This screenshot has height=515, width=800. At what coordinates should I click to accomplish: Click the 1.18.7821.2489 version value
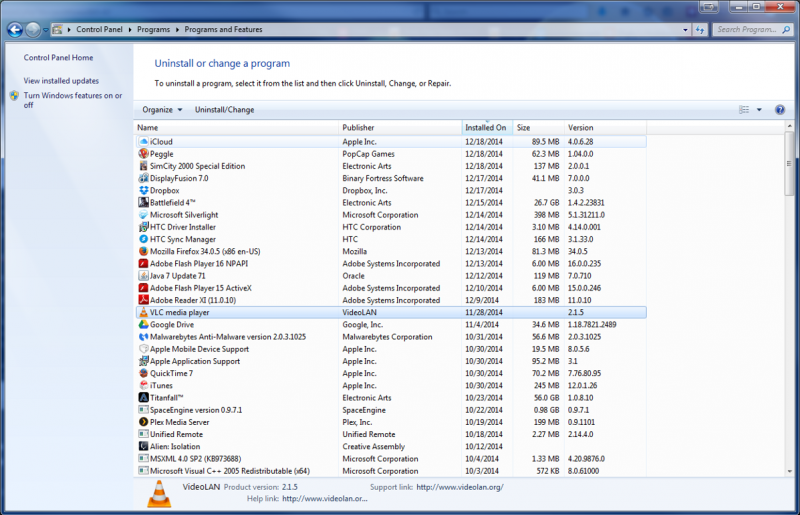point(592,325)
